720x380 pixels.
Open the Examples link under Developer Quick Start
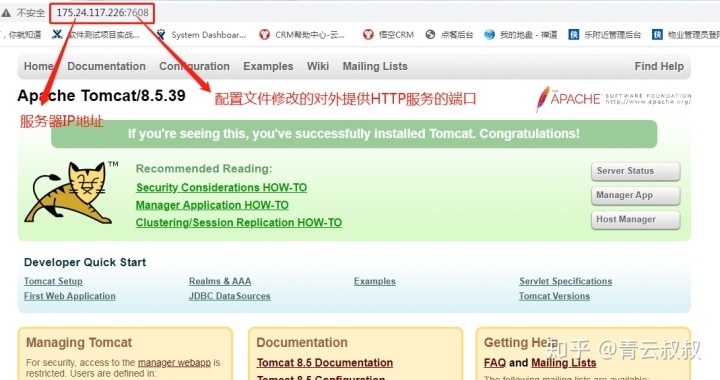[x=375, y=281]
